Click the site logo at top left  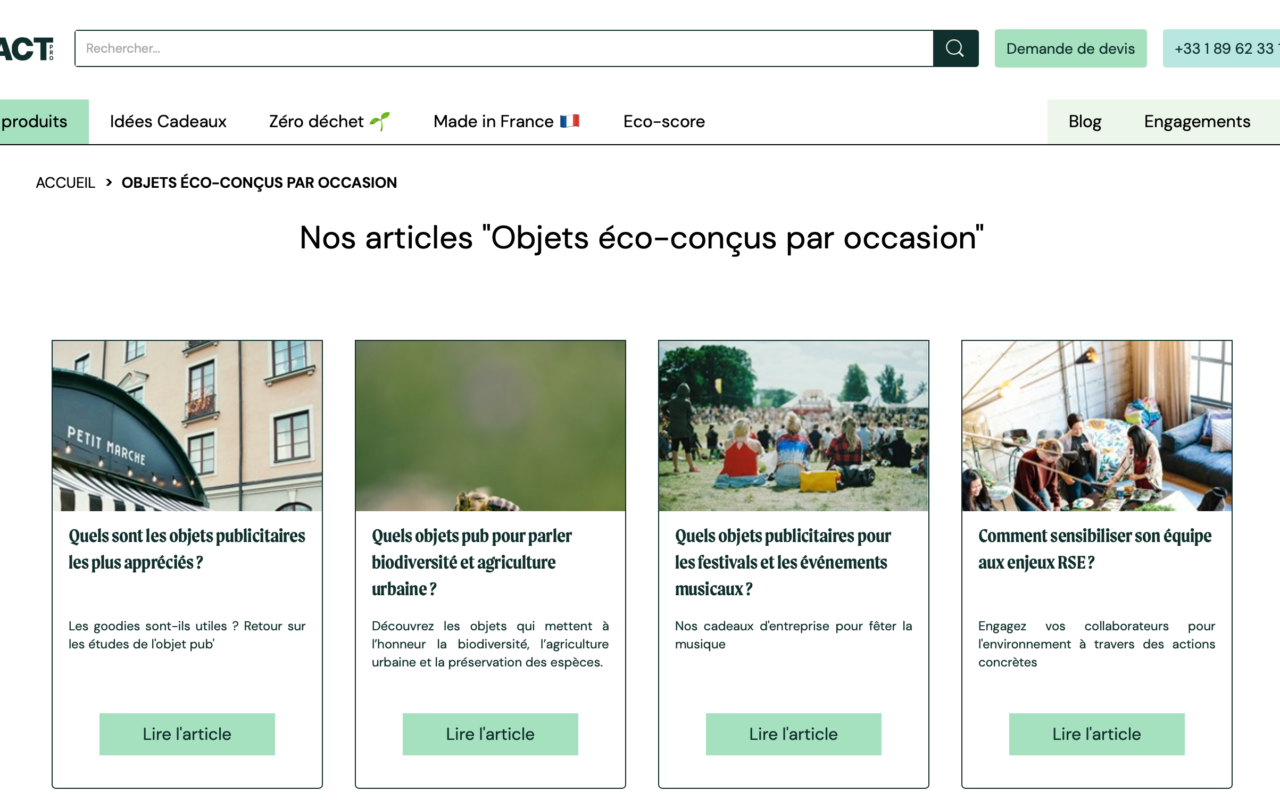click(26, 48)
